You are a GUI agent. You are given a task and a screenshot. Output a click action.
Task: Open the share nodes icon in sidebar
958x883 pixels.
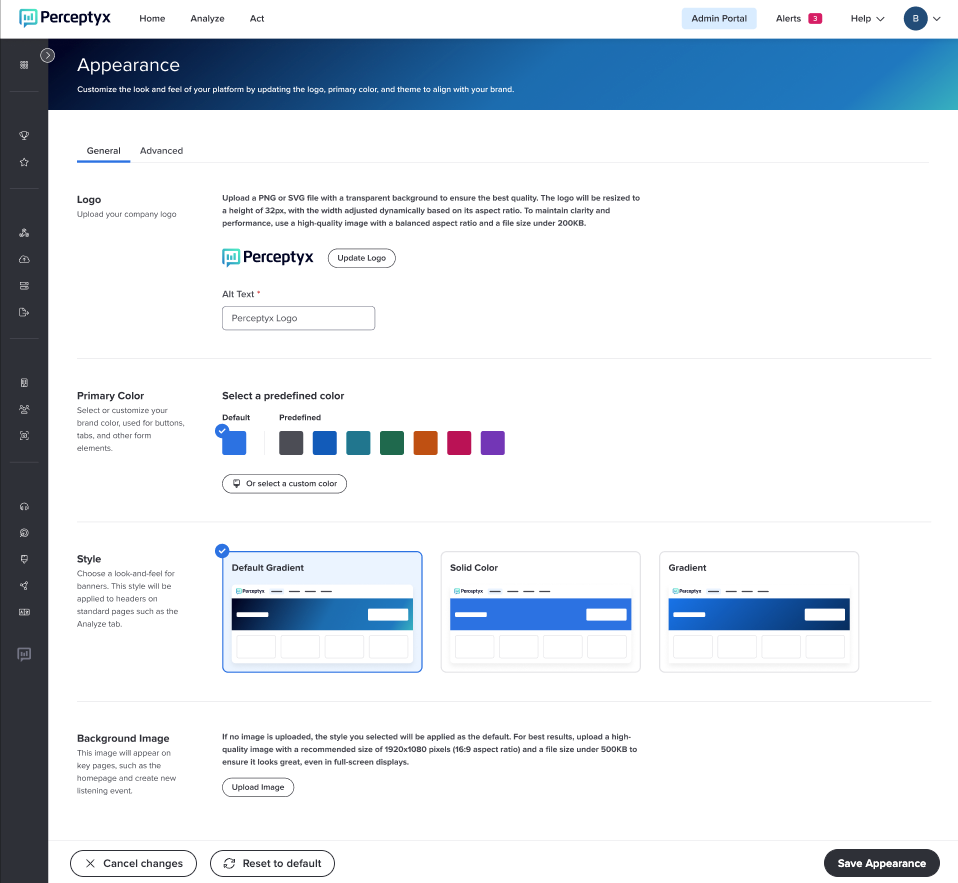pos(24,585)
